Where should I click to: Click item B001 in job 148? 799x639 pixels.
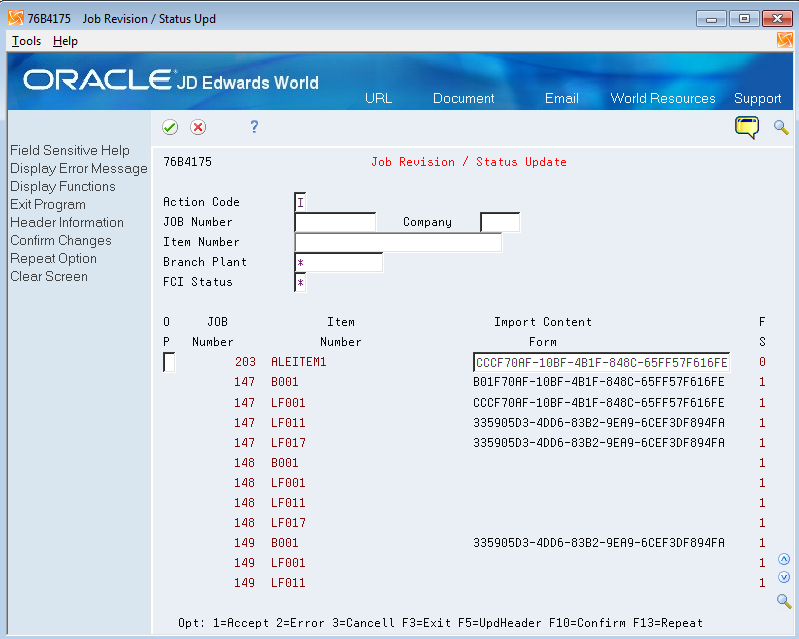(284, 463)
